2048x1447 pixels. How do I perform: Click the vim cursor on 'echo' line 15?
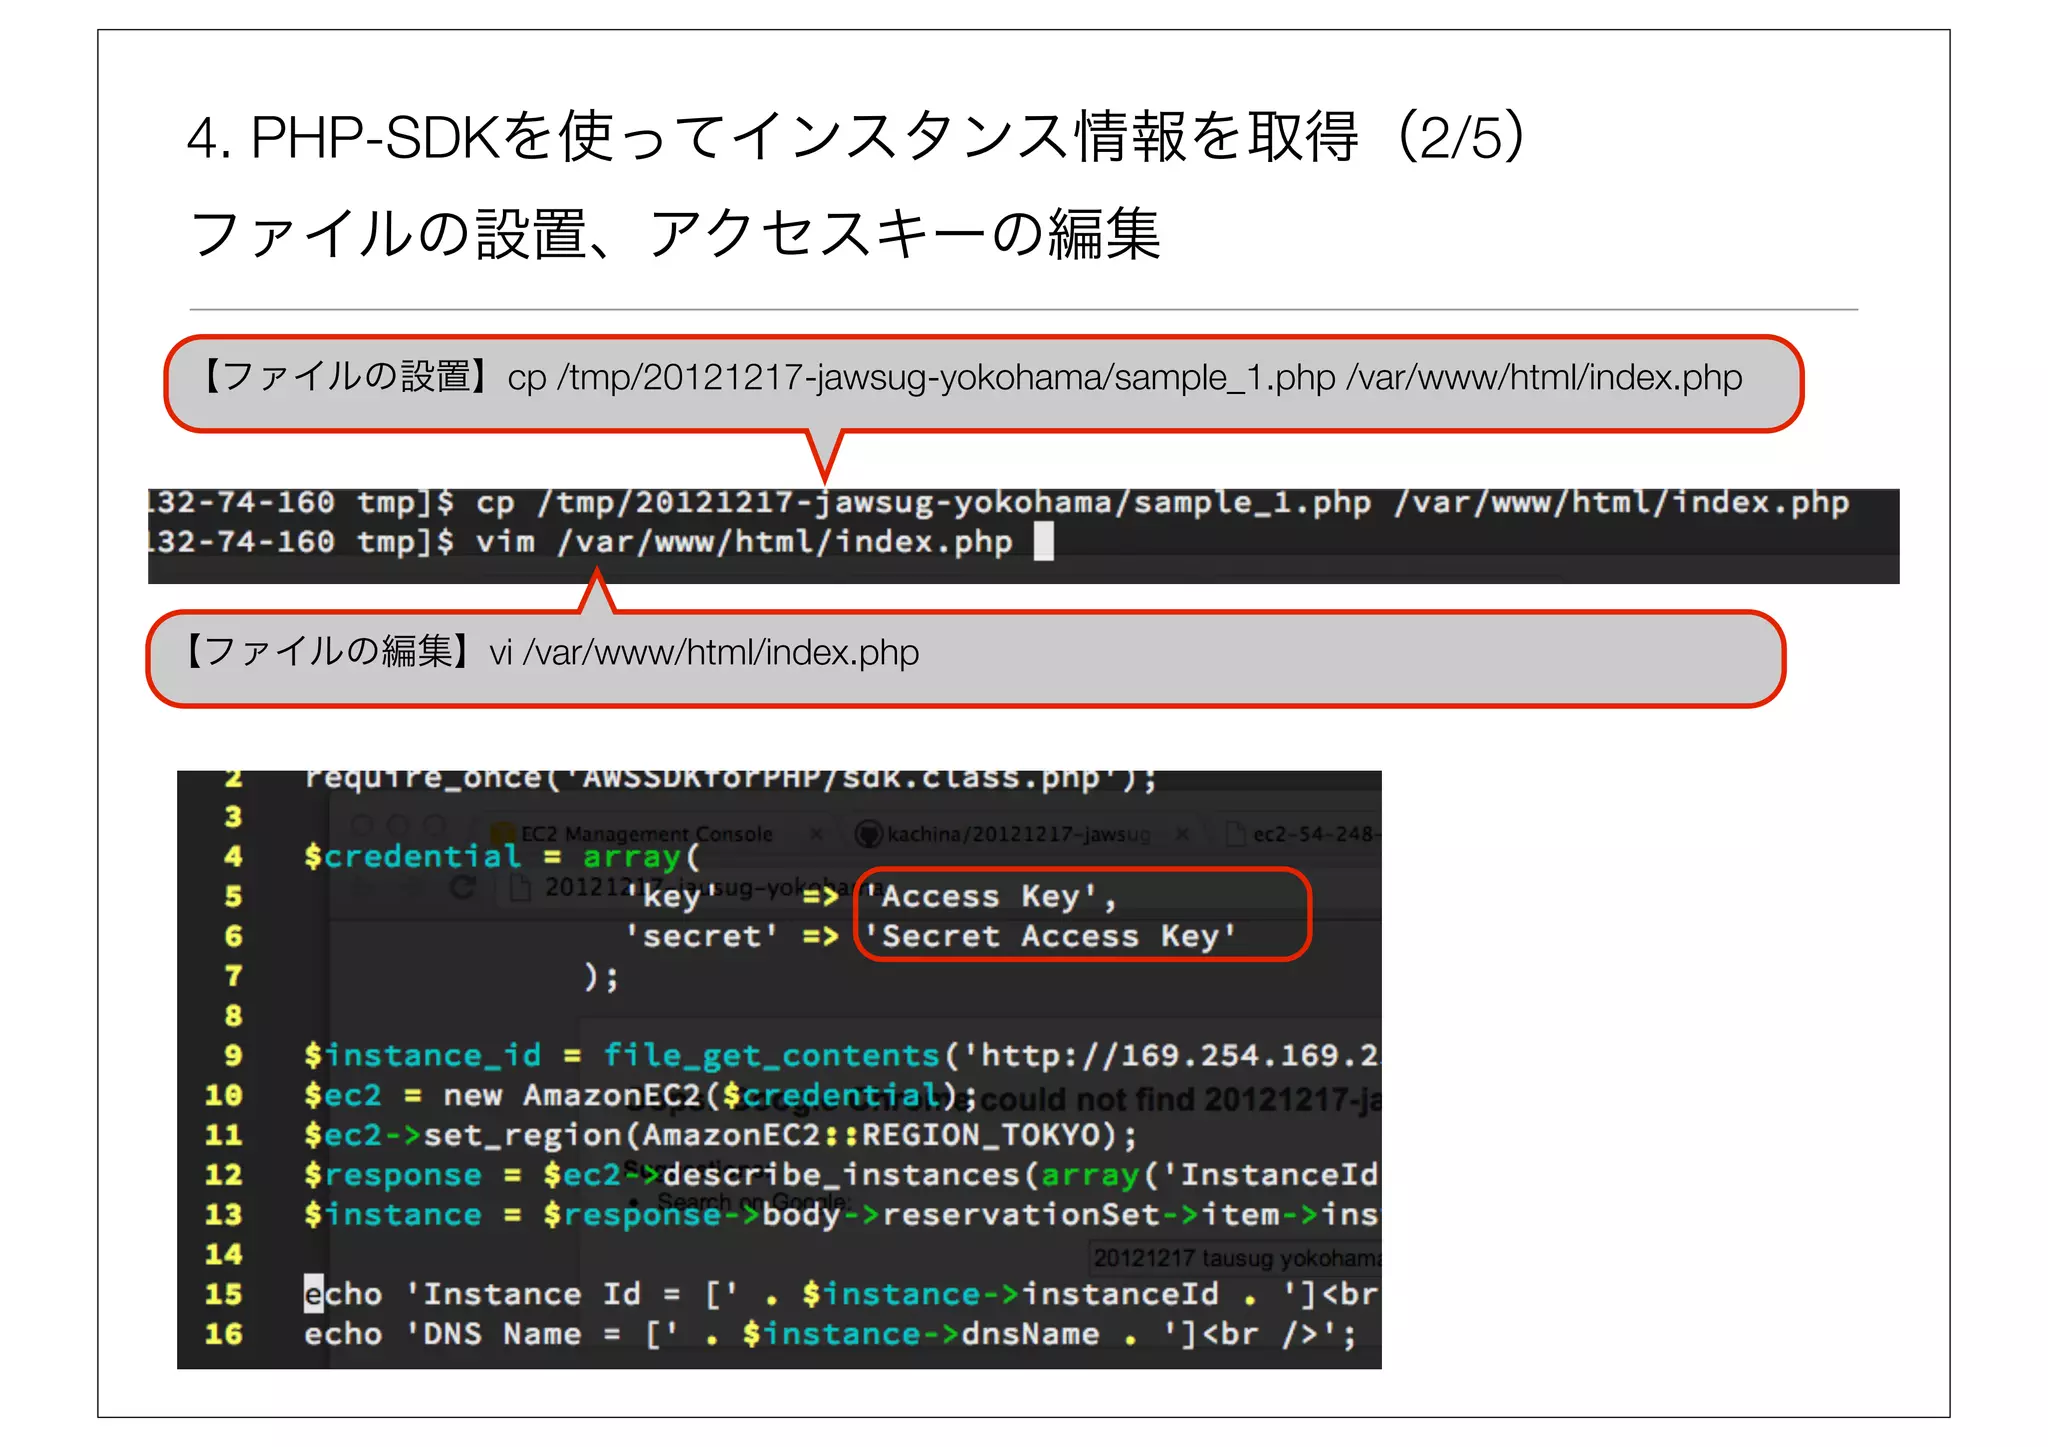(x=314, y=1294)
